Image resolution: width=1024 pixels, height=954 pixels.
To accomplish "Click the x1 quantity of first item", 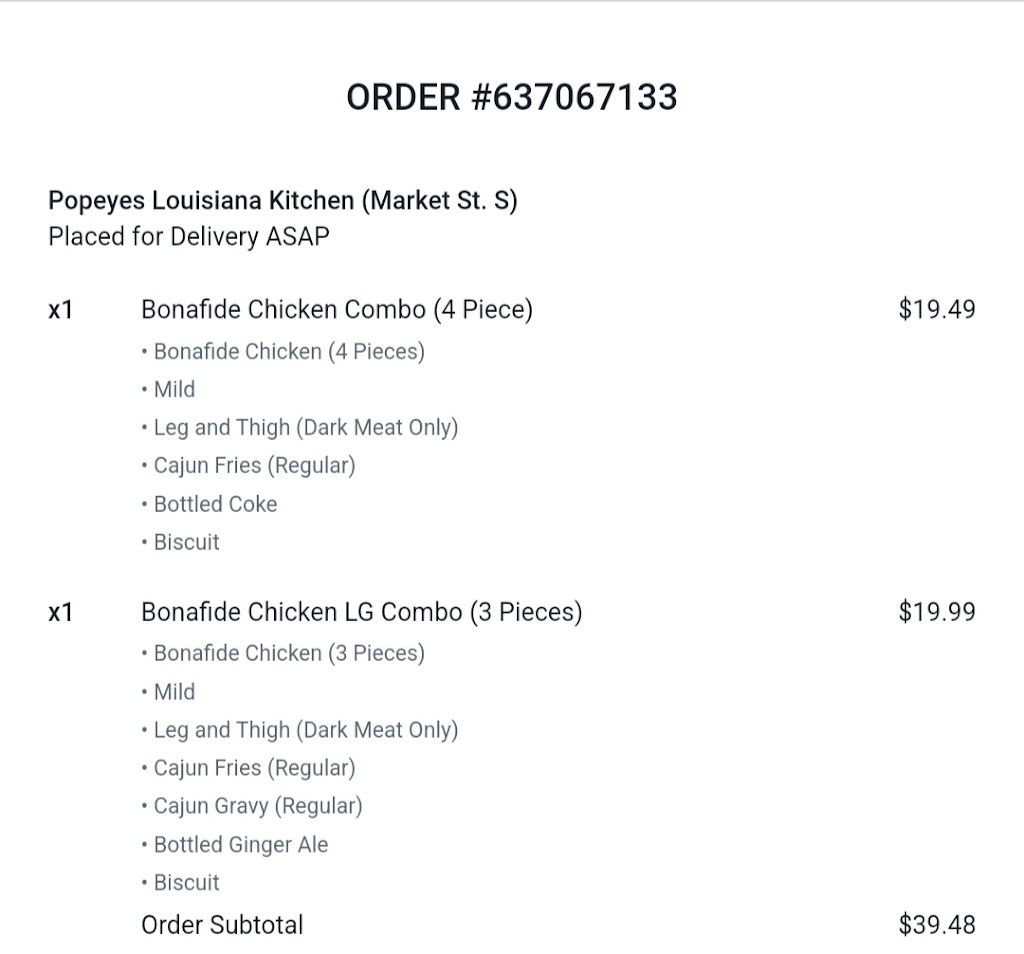I will tap(61, 310).
